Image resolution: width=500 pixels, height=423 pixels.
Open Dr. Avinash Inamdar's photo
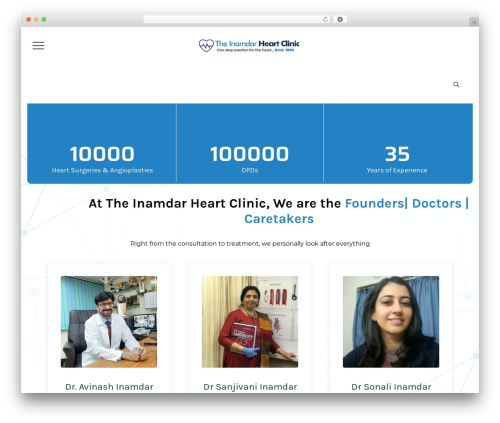click(x=109, y=322)
